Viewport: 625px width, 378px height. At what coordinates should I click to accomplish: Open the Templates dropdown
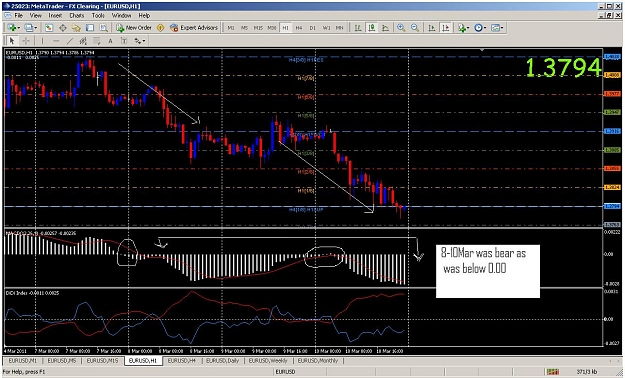pyautogui.click(x=497, y=28)
